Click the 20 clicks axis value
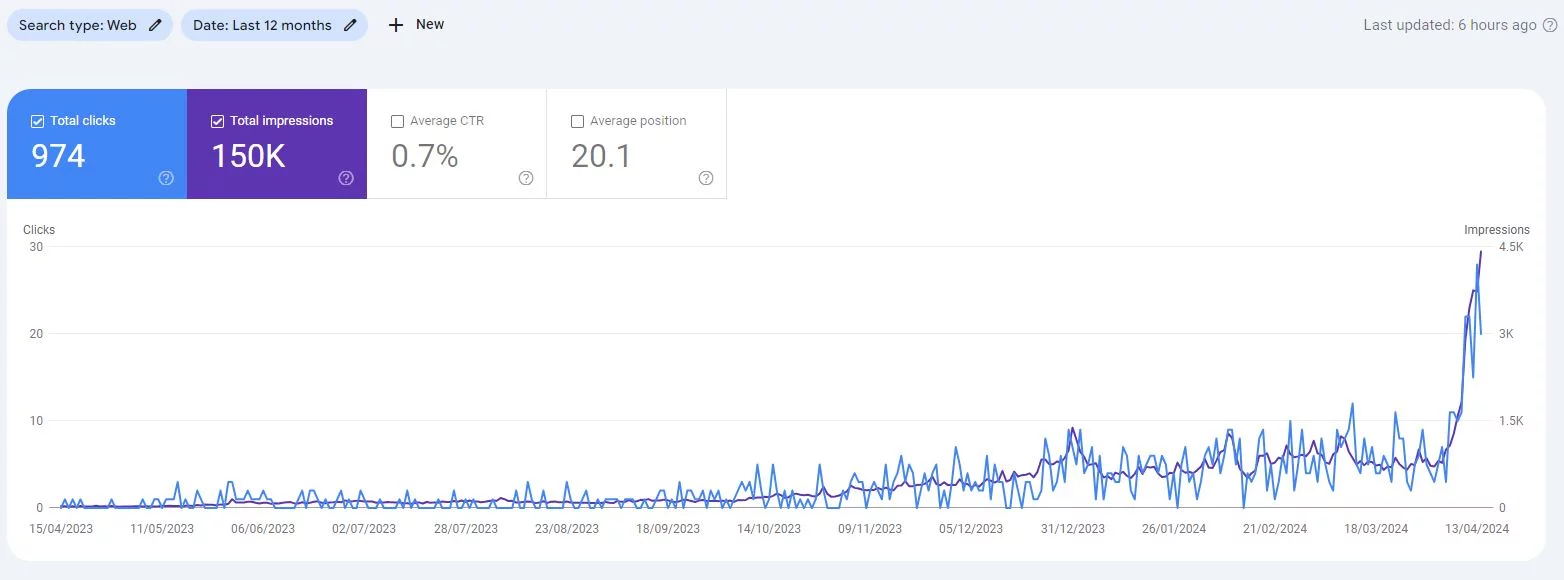1564x580 pixels. tap(36, 334)
